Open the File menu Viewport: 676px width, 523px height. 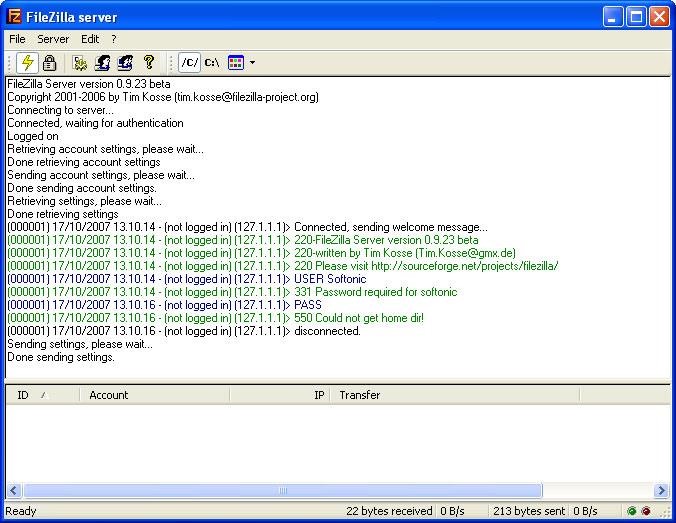tap(17, 39)
